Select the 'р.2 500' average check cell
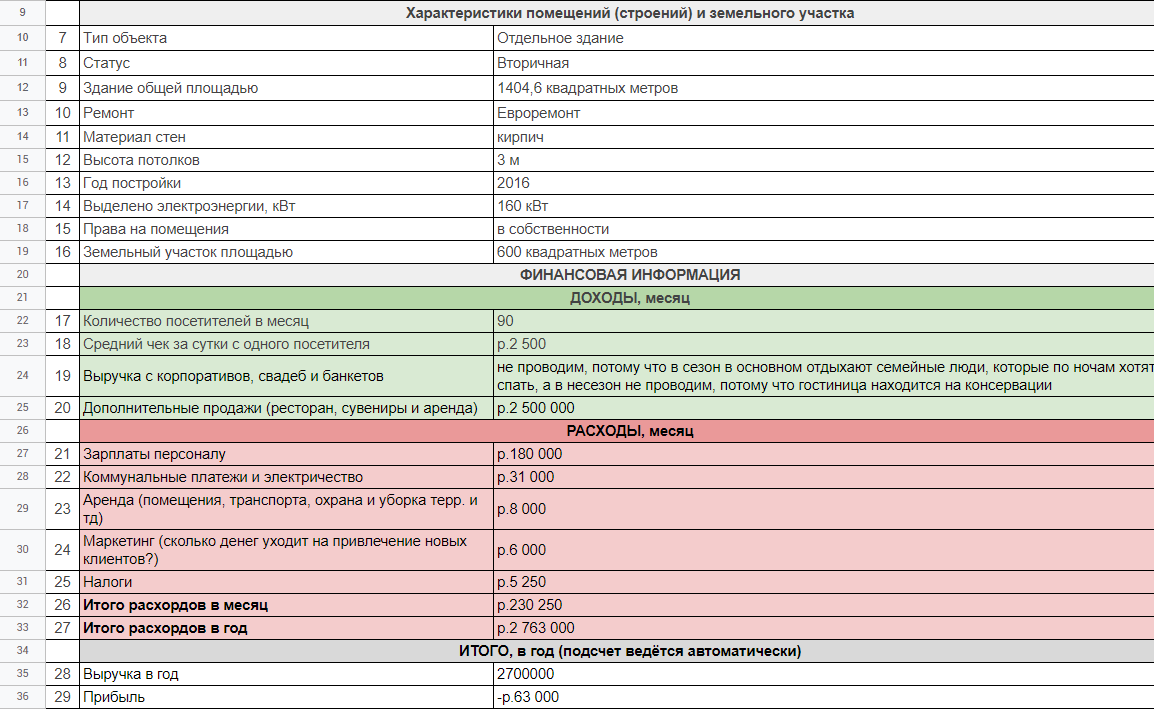The width and height of the screenshot is (1154, 709). click(824, 344)
